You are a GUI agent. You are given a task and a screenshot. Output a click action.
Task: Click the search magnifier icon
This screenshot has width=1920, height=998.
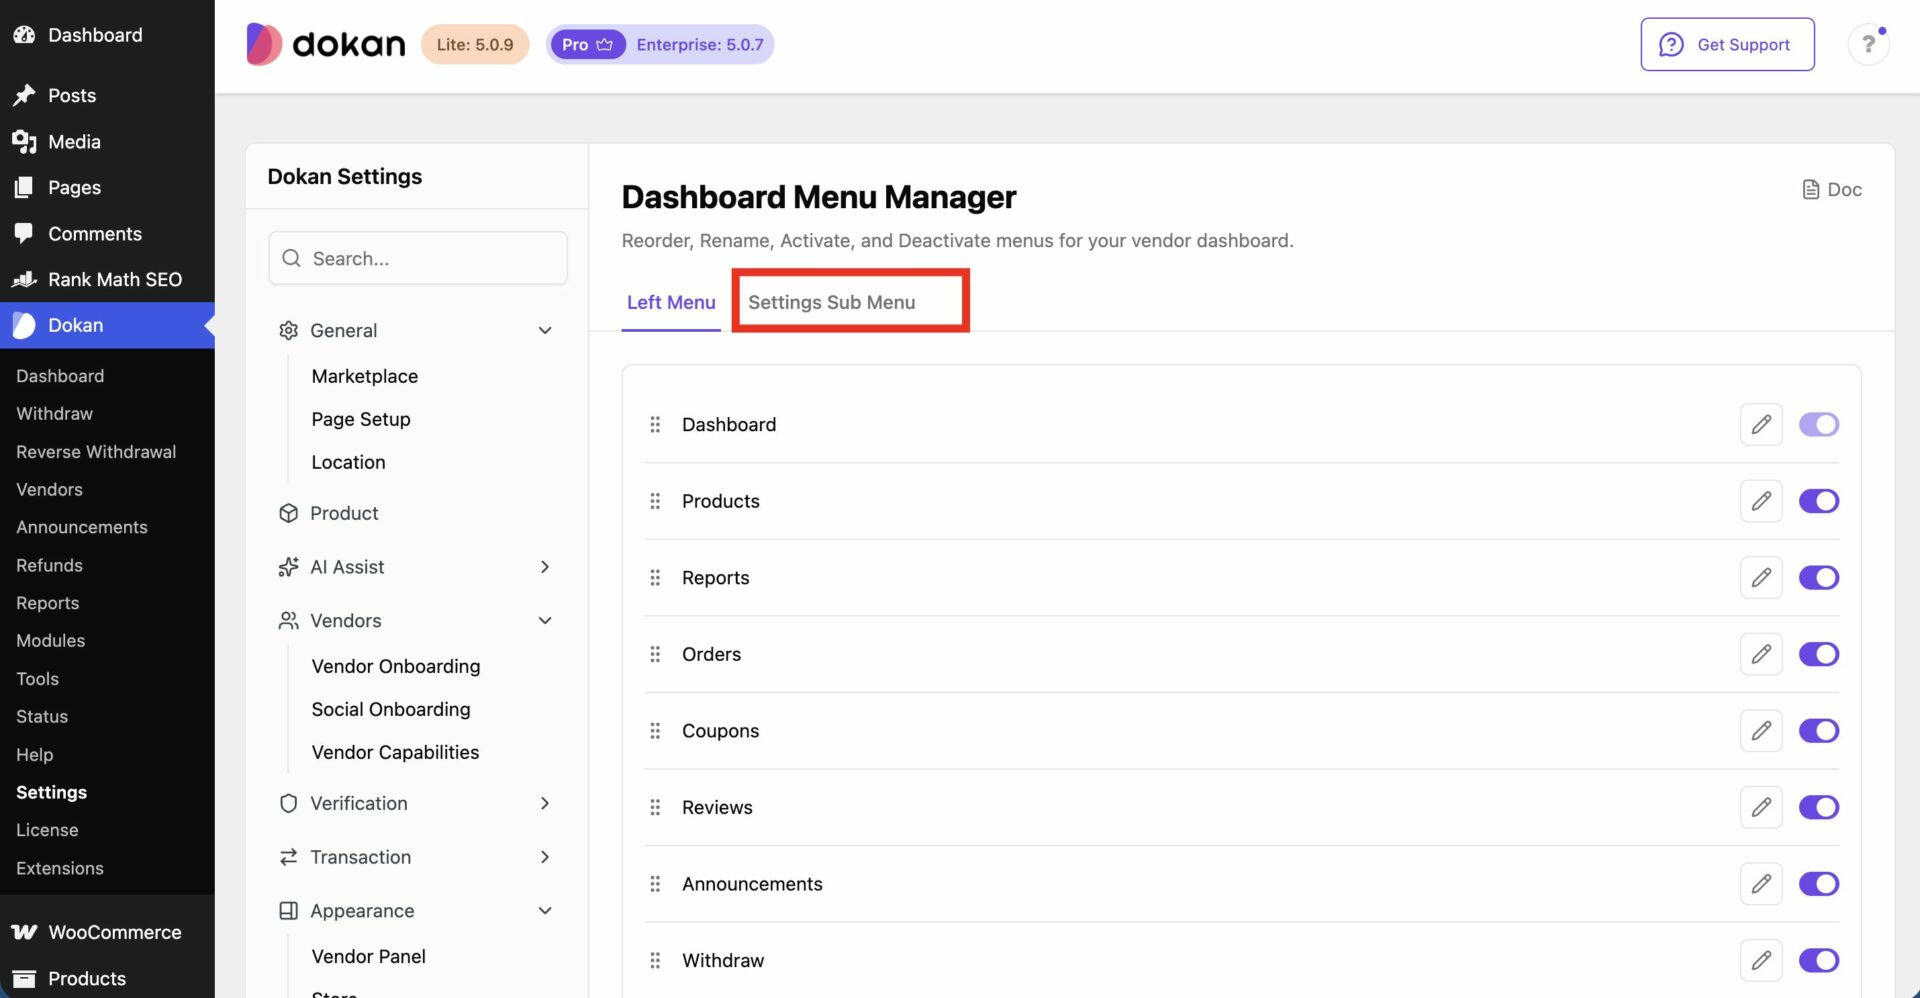pyautogui.click(x=291, y=258)
